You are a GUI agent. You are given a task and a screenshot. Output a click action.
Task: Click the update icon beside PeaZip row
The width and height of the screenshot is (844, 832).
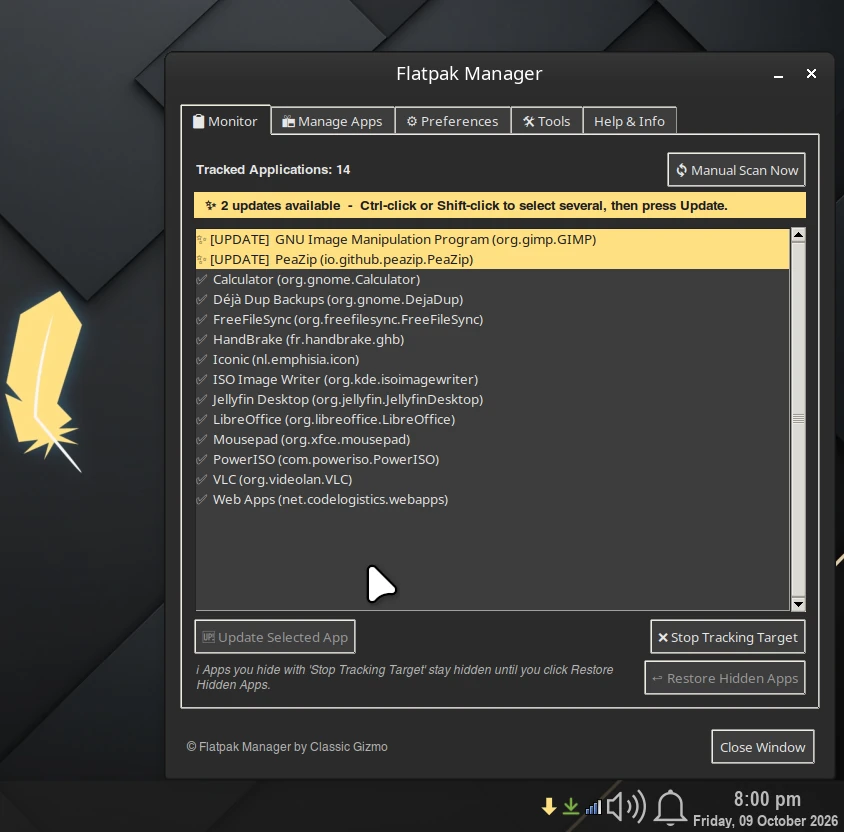(202, 259)
